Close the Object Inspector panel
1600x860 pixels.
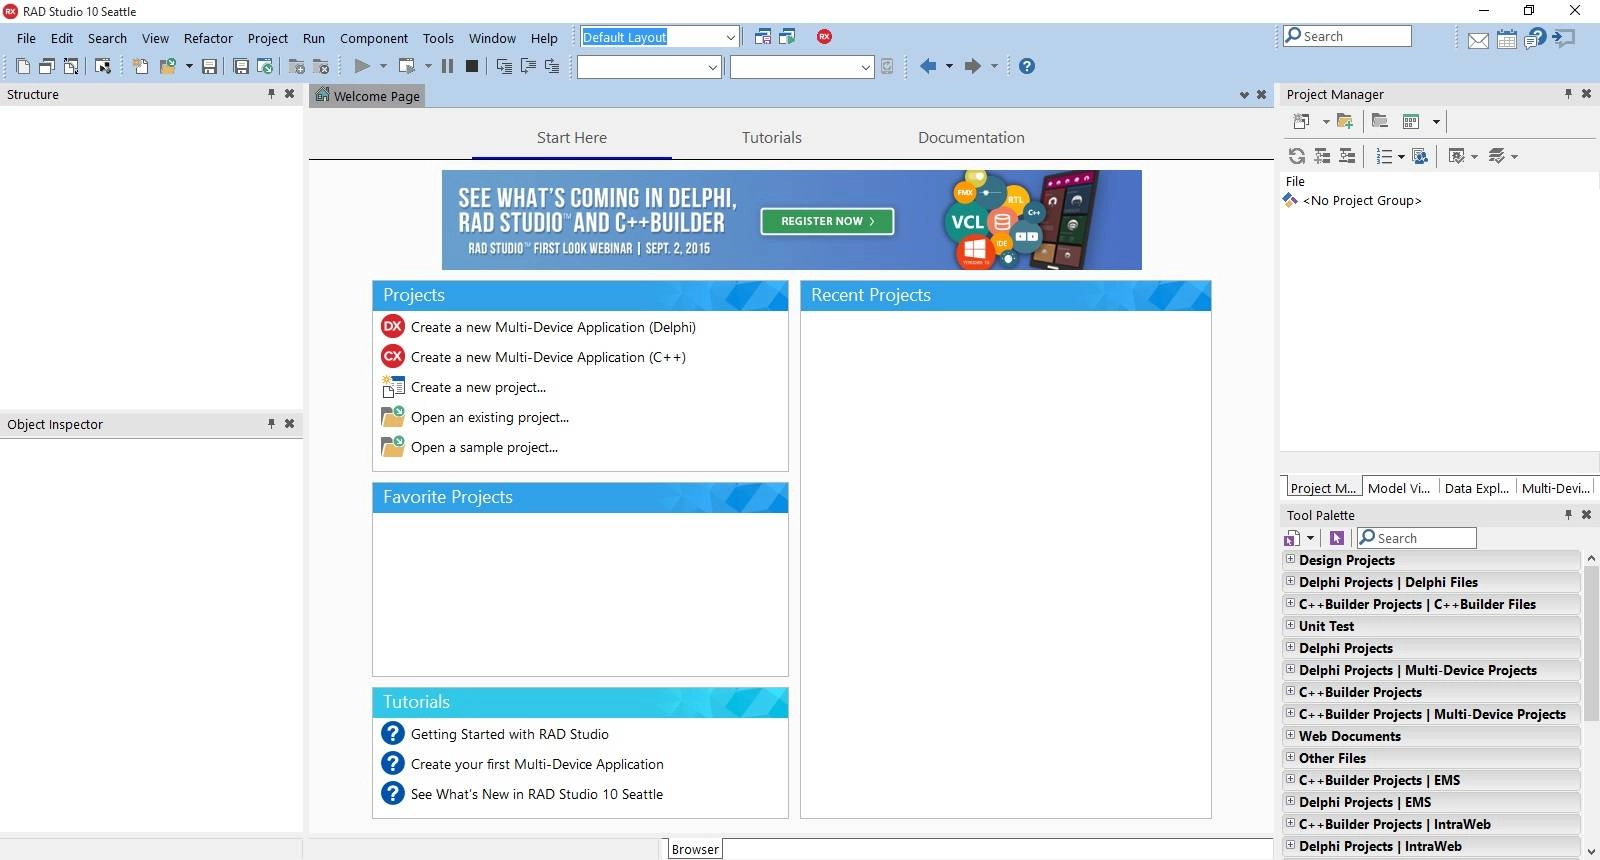[290, 423]
